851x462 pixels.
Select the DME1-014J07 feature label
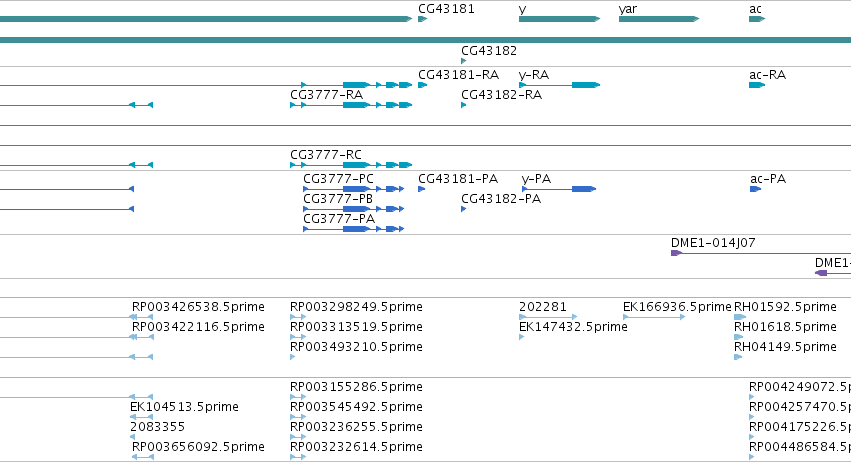point(713,243)
